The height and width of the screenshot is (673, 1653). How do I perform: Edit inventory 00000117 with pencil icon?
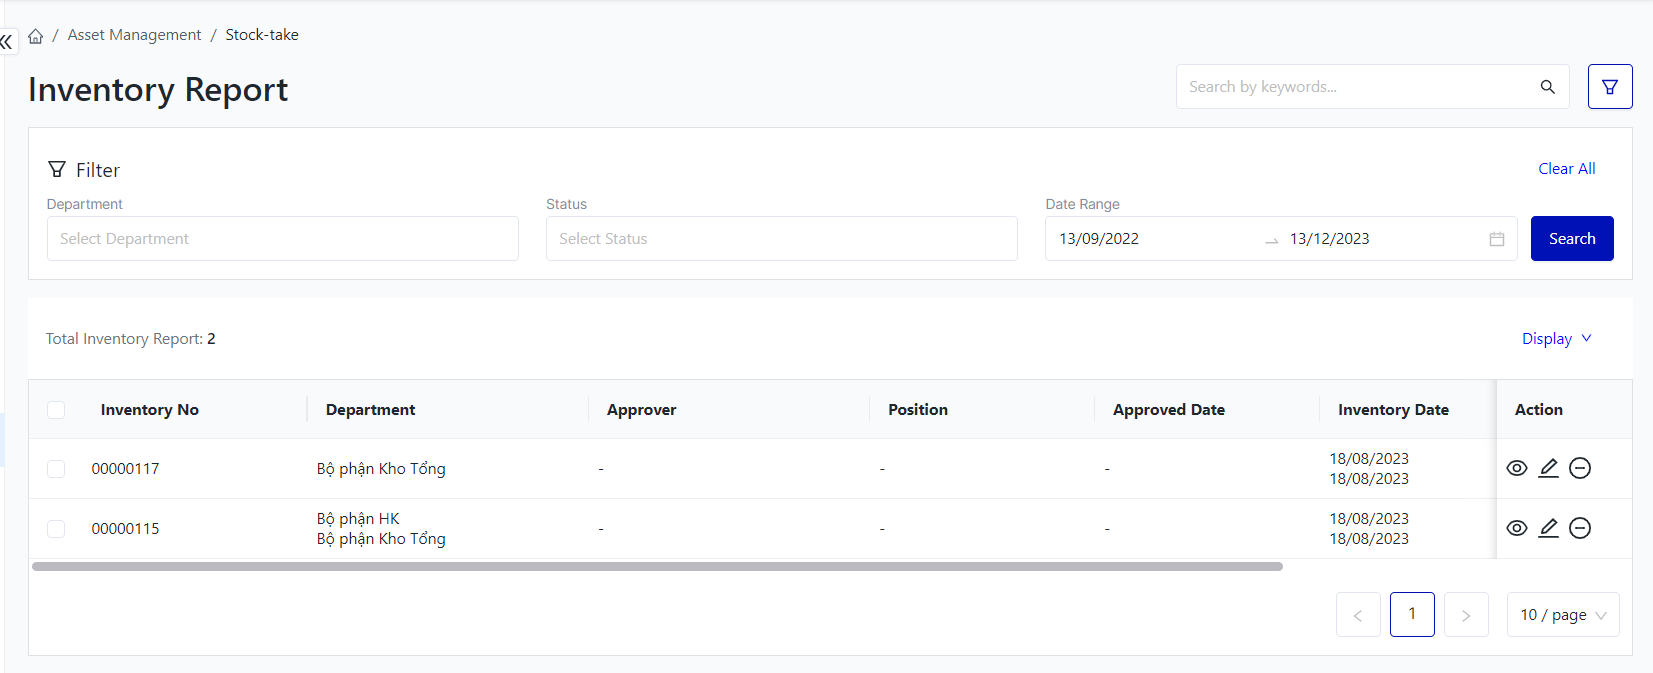pos(1548,468)
